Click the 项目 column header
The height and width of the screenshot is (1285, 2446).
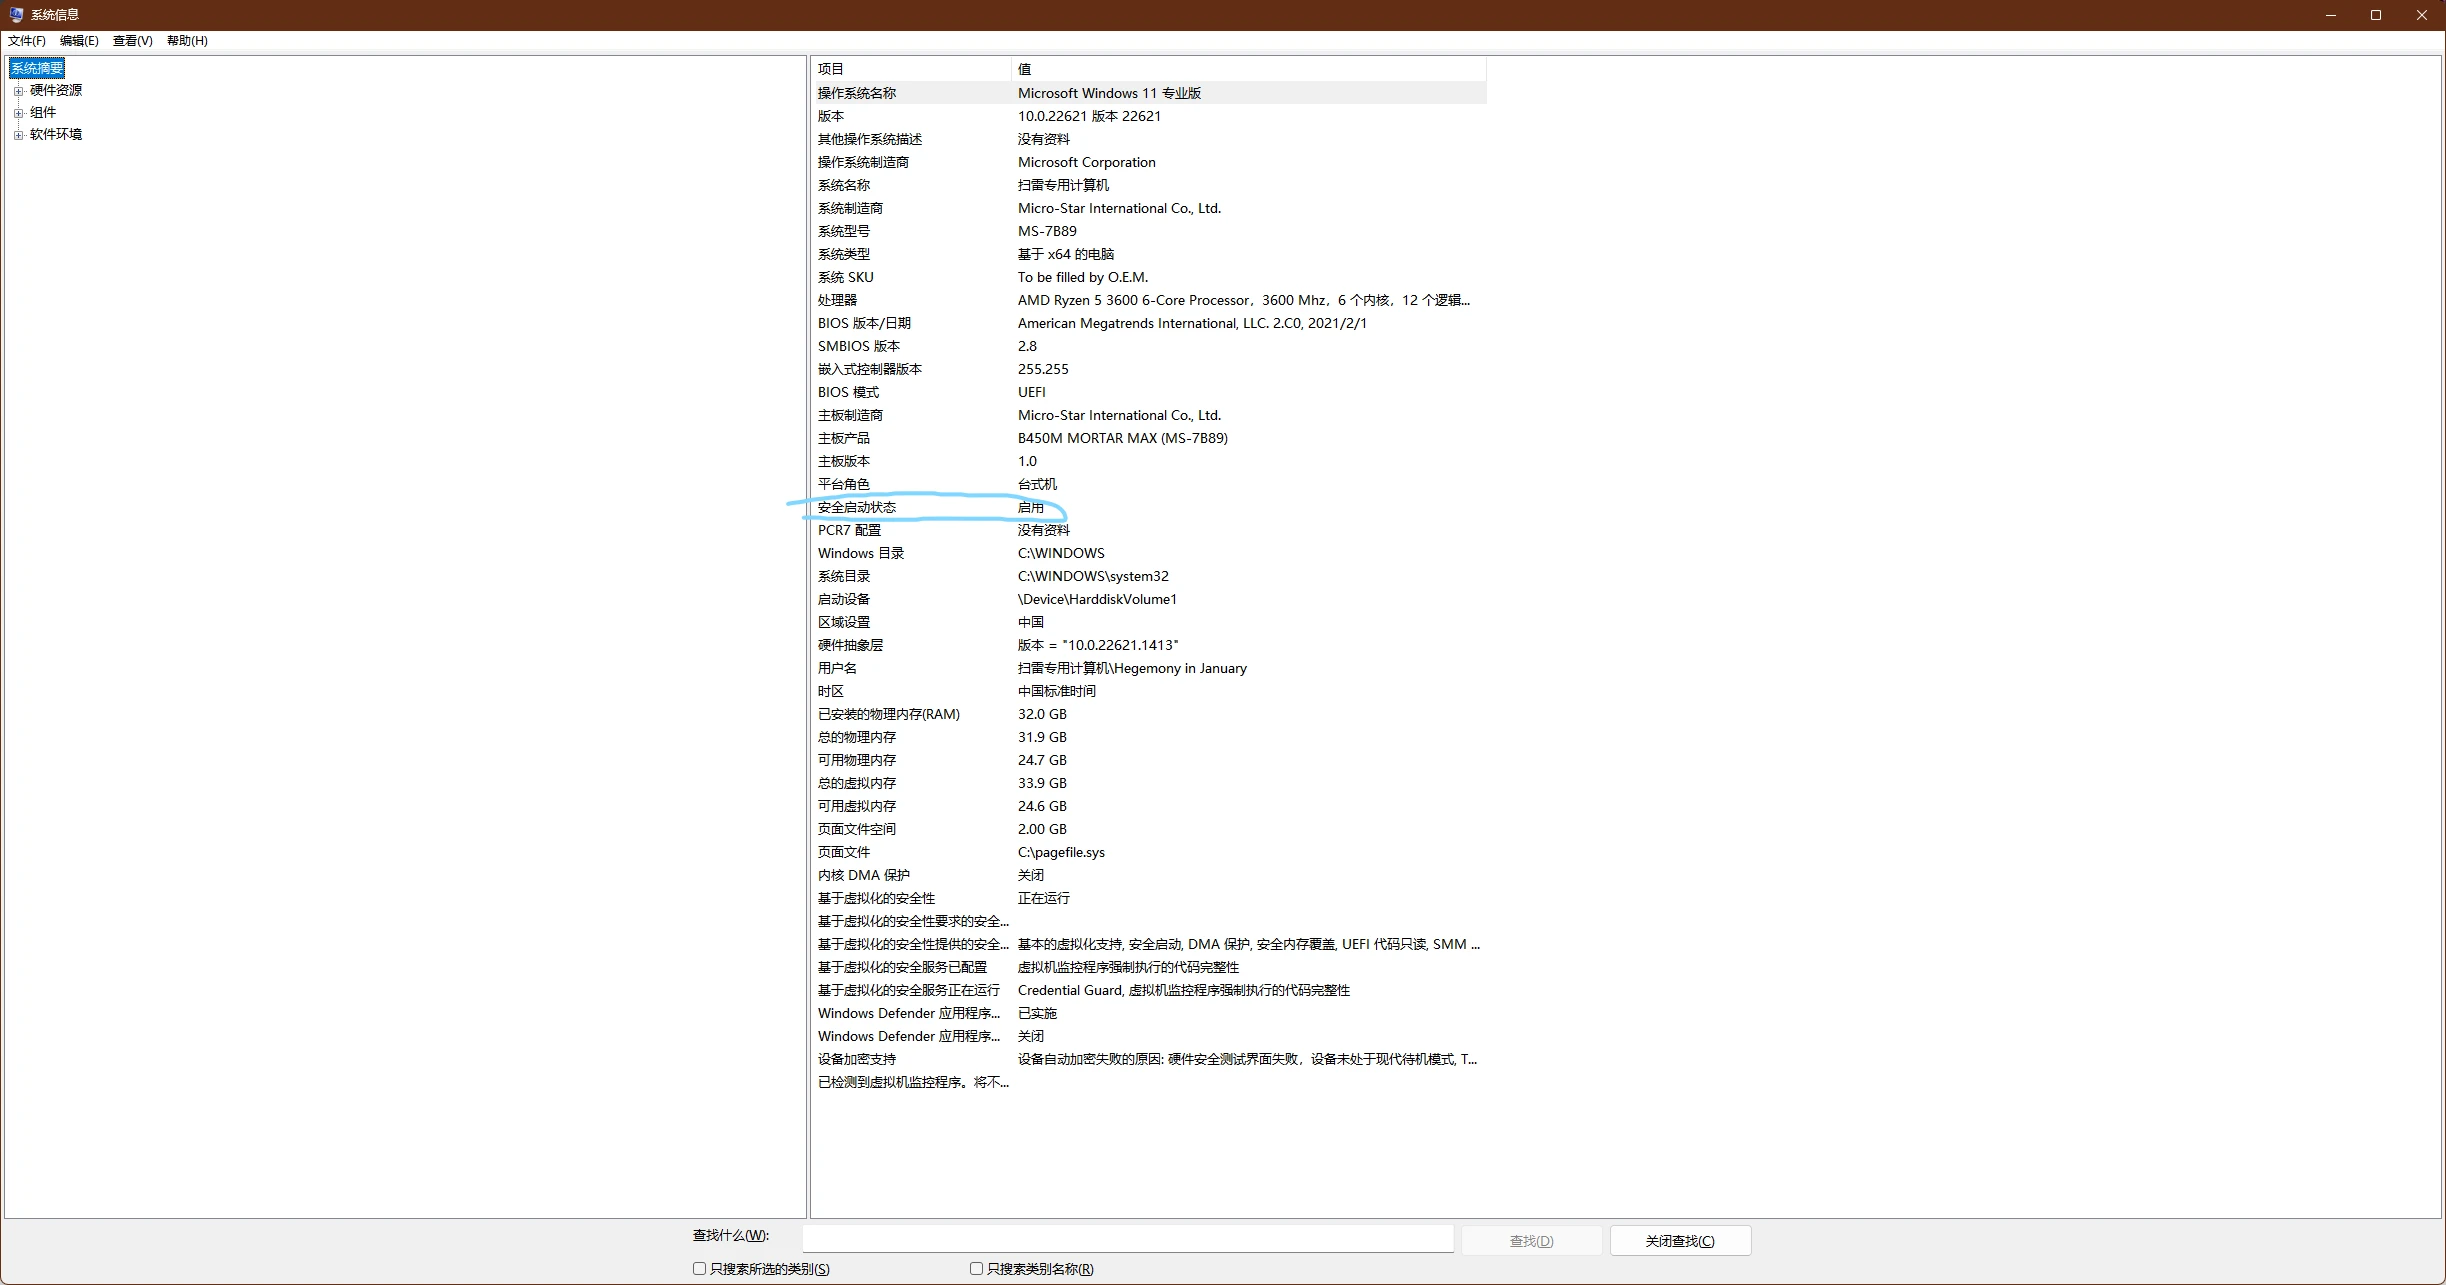point(911,69)
